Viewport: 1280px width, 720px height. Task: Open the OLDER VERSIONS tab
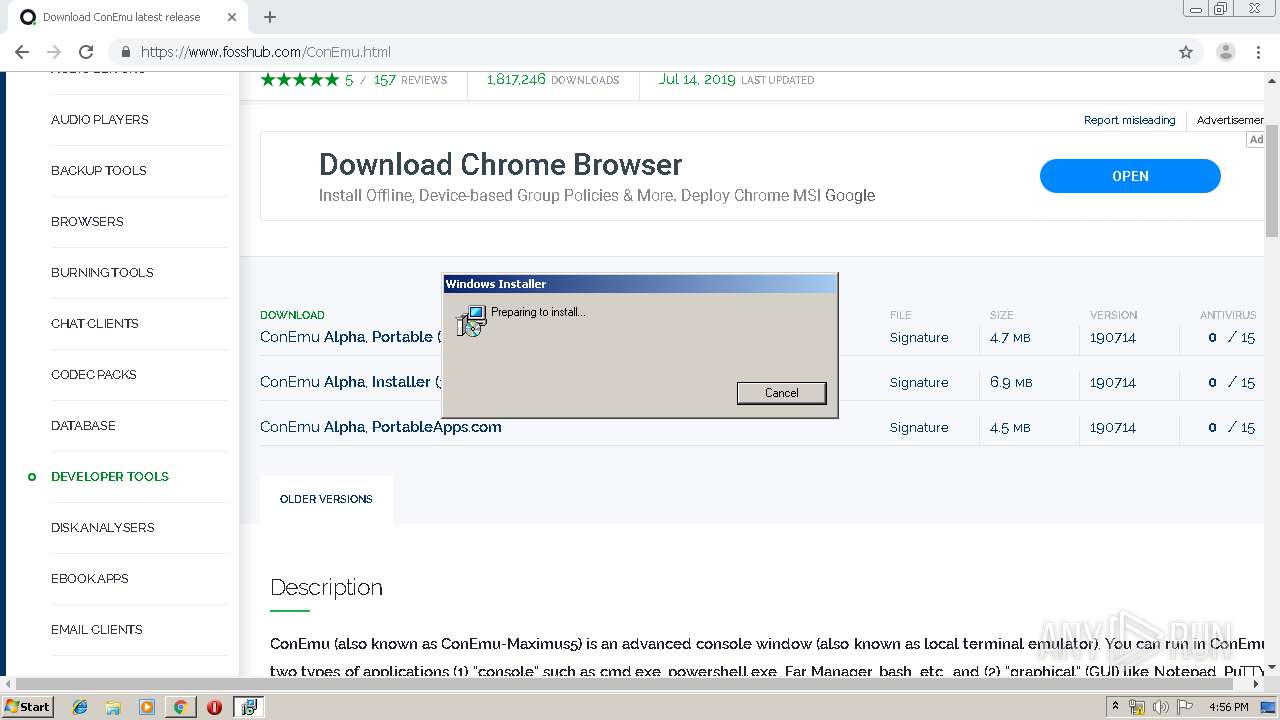pyautogui.click(x=326, y=499)
